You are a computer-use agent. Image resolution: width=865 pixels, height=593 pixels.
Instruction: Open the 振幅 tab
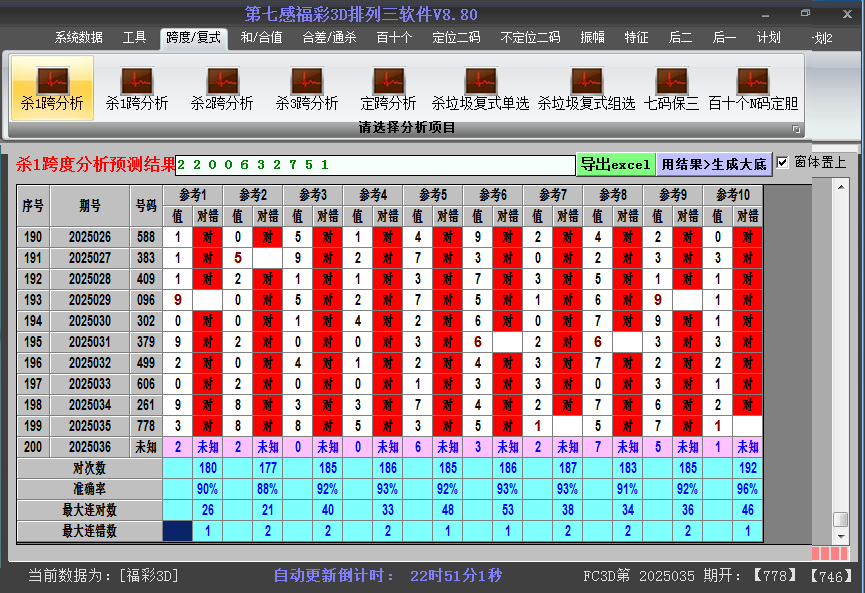coord(592,38)
